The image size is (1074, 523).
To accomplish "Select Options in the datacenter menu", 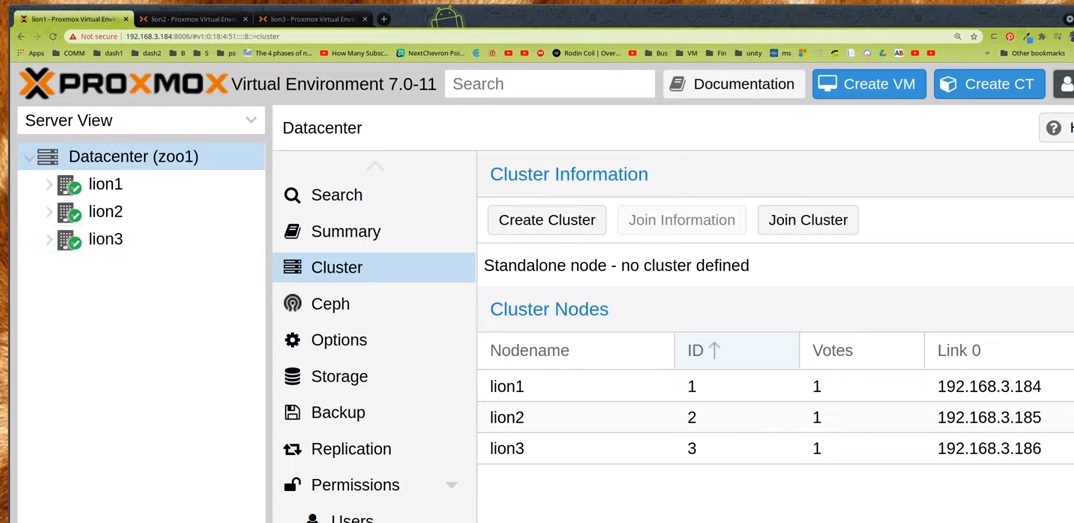I will [338, 340].
